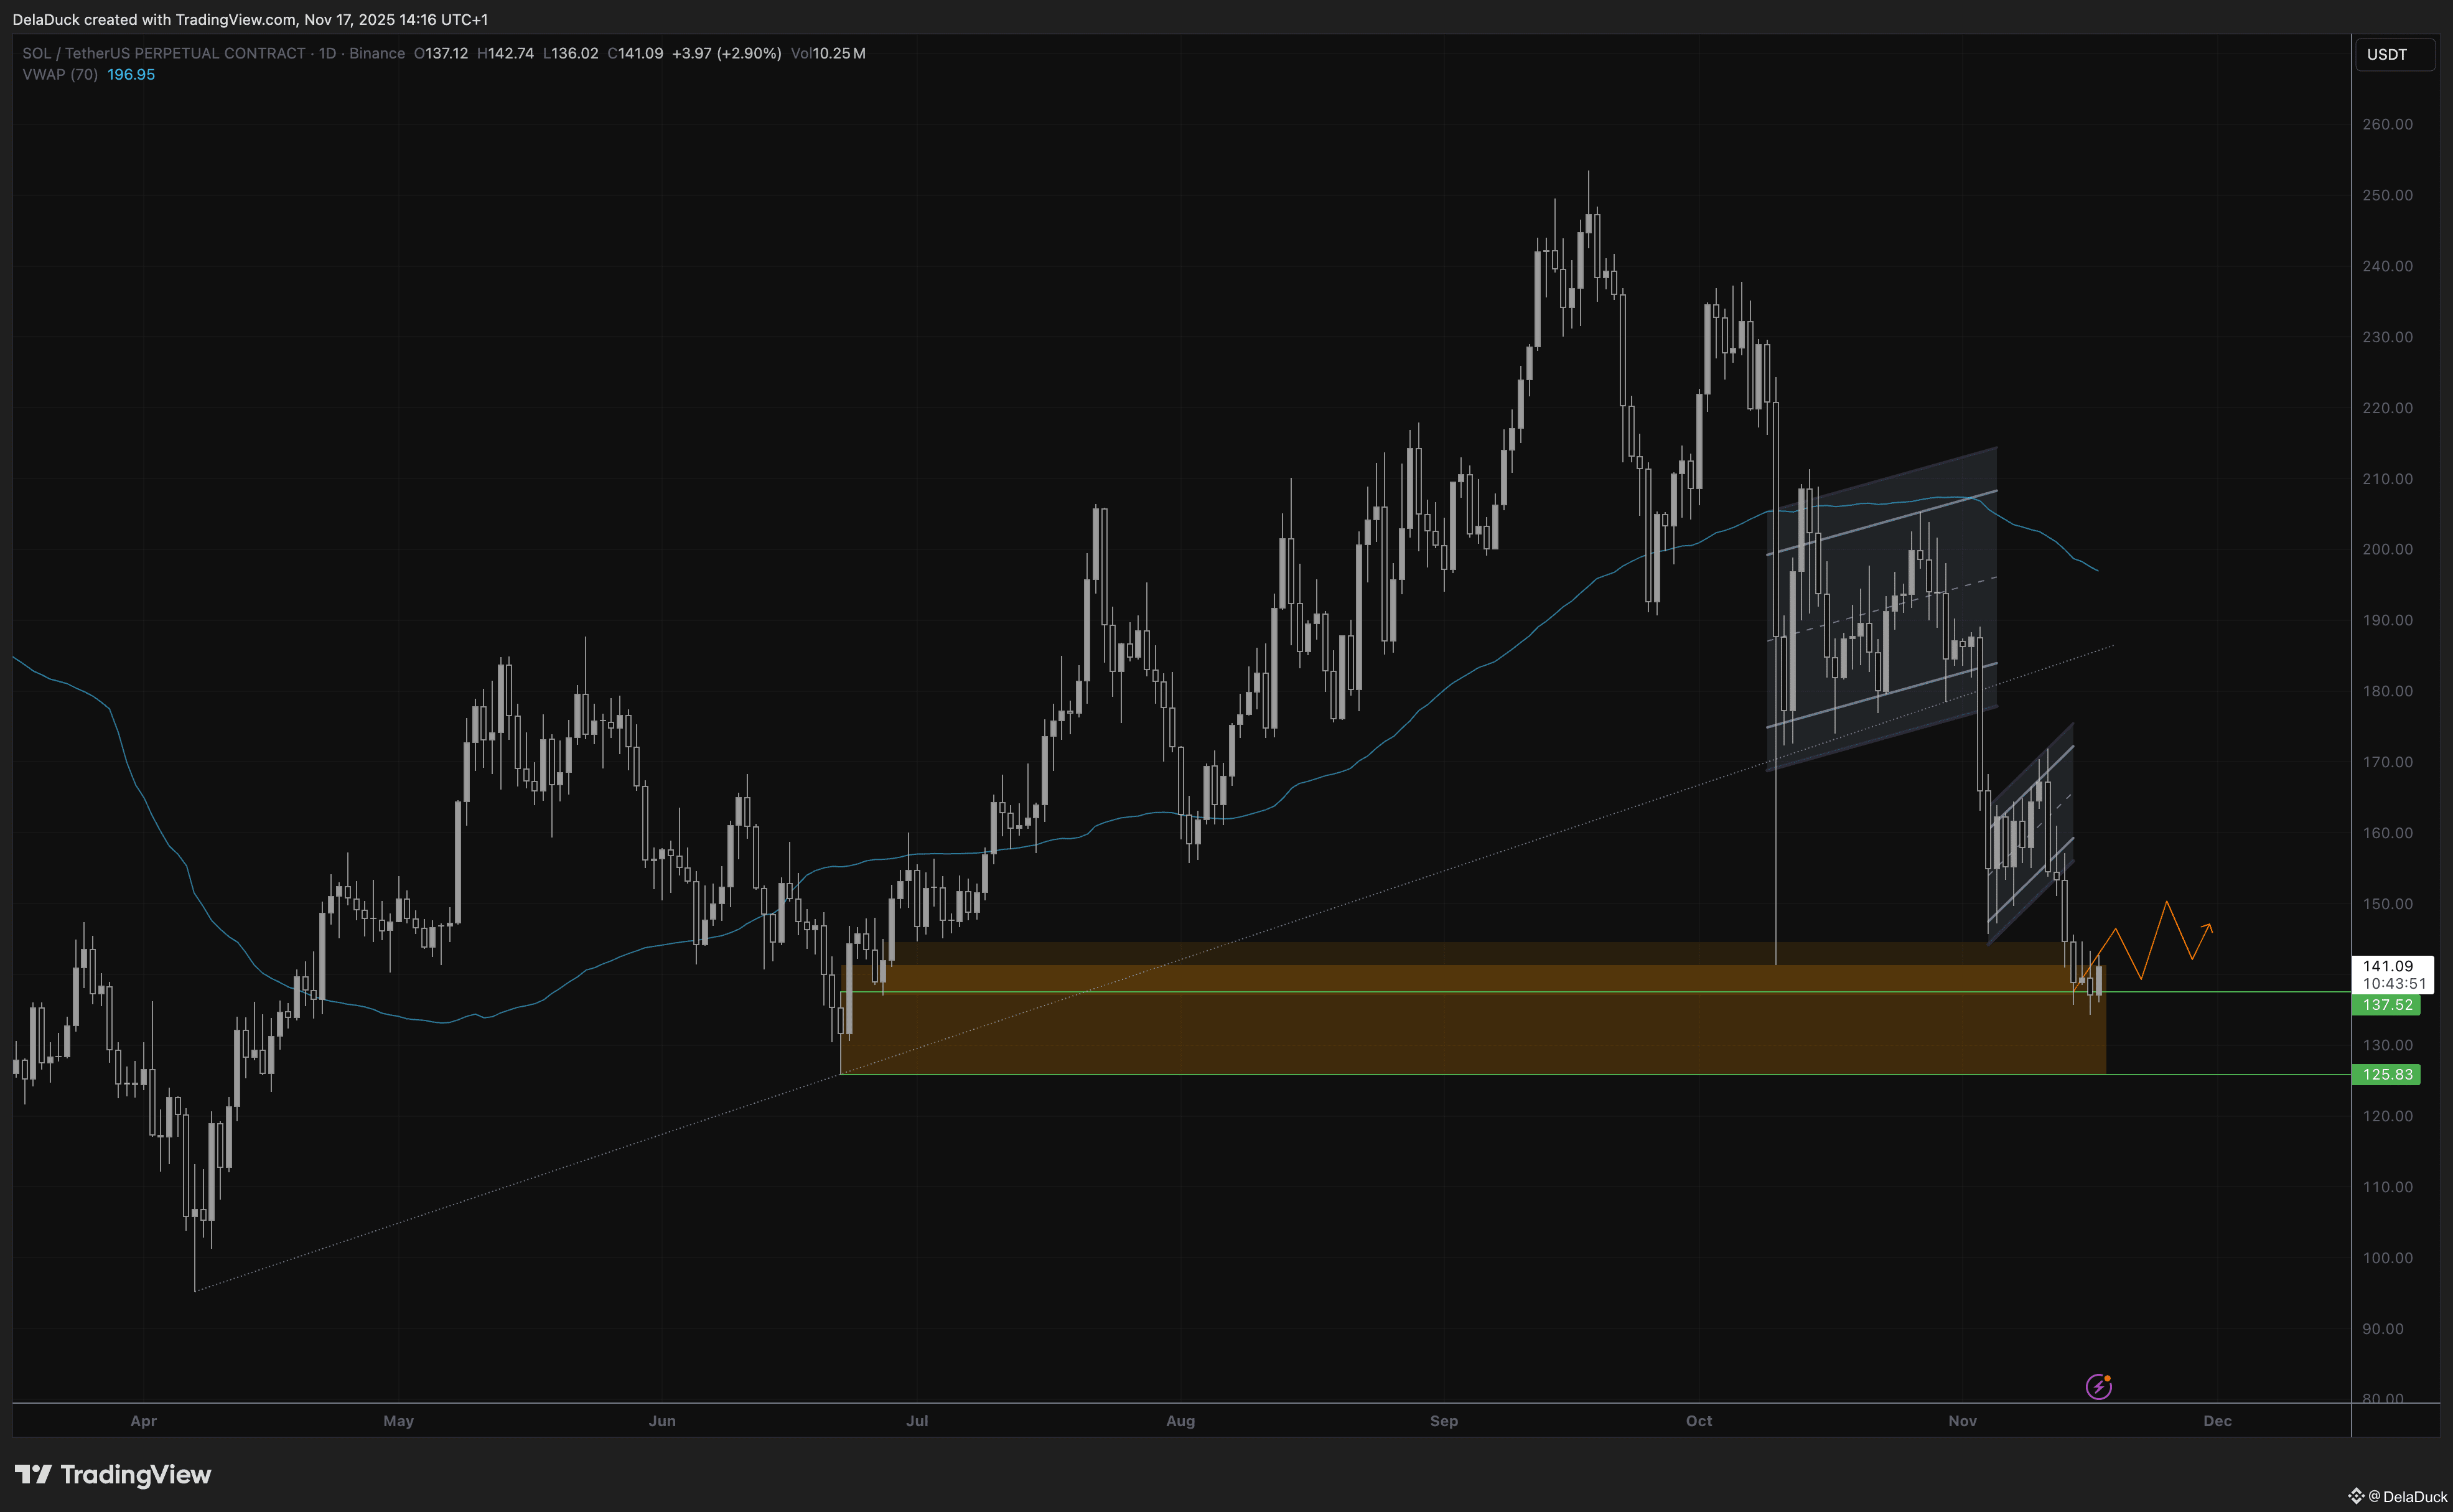This screenshot has width=2453, height=1512.
Task: Click the Nov label on time axis
Action: [x=1963, y=1421]
